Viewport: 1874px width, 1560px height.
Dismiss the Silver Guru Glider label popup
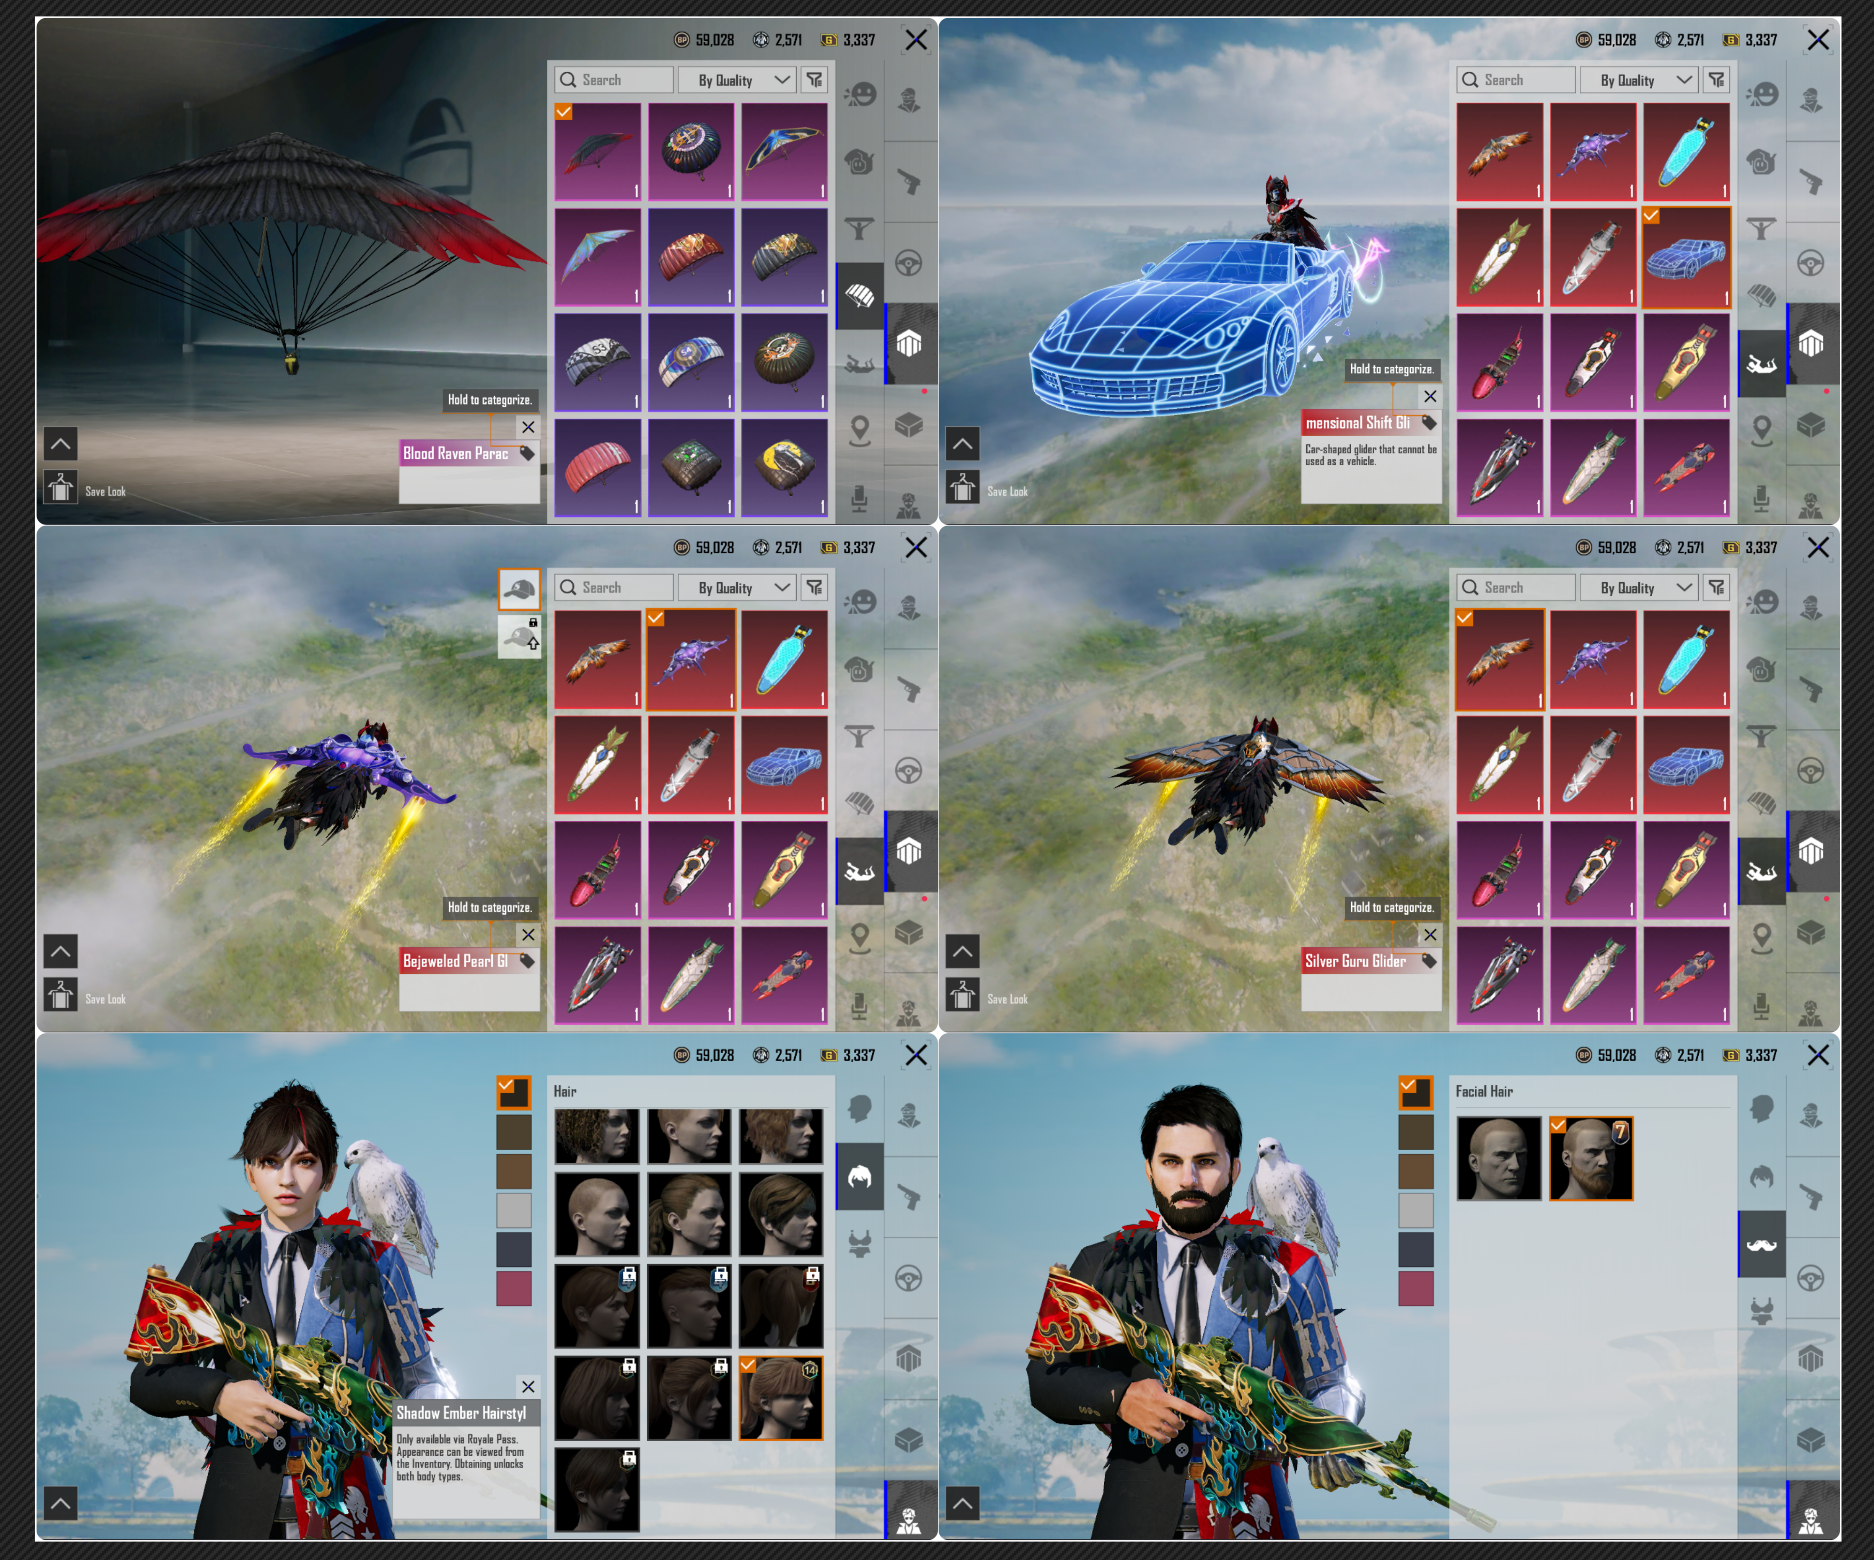1431,935
